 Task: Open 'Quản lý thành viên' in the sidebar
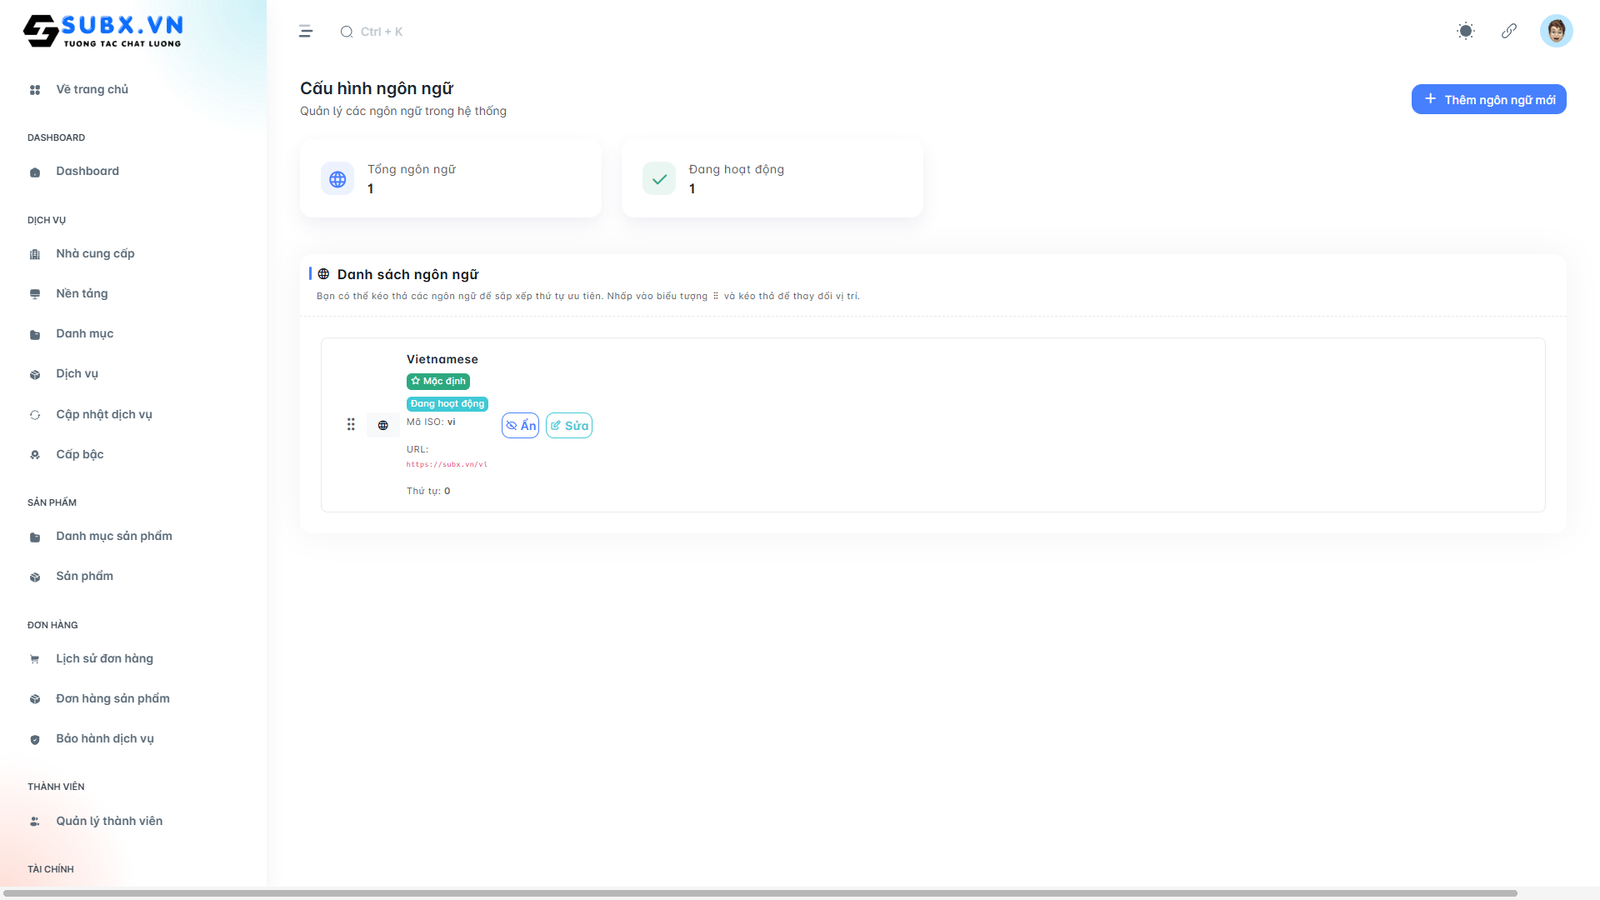click(x=110, y=820)
